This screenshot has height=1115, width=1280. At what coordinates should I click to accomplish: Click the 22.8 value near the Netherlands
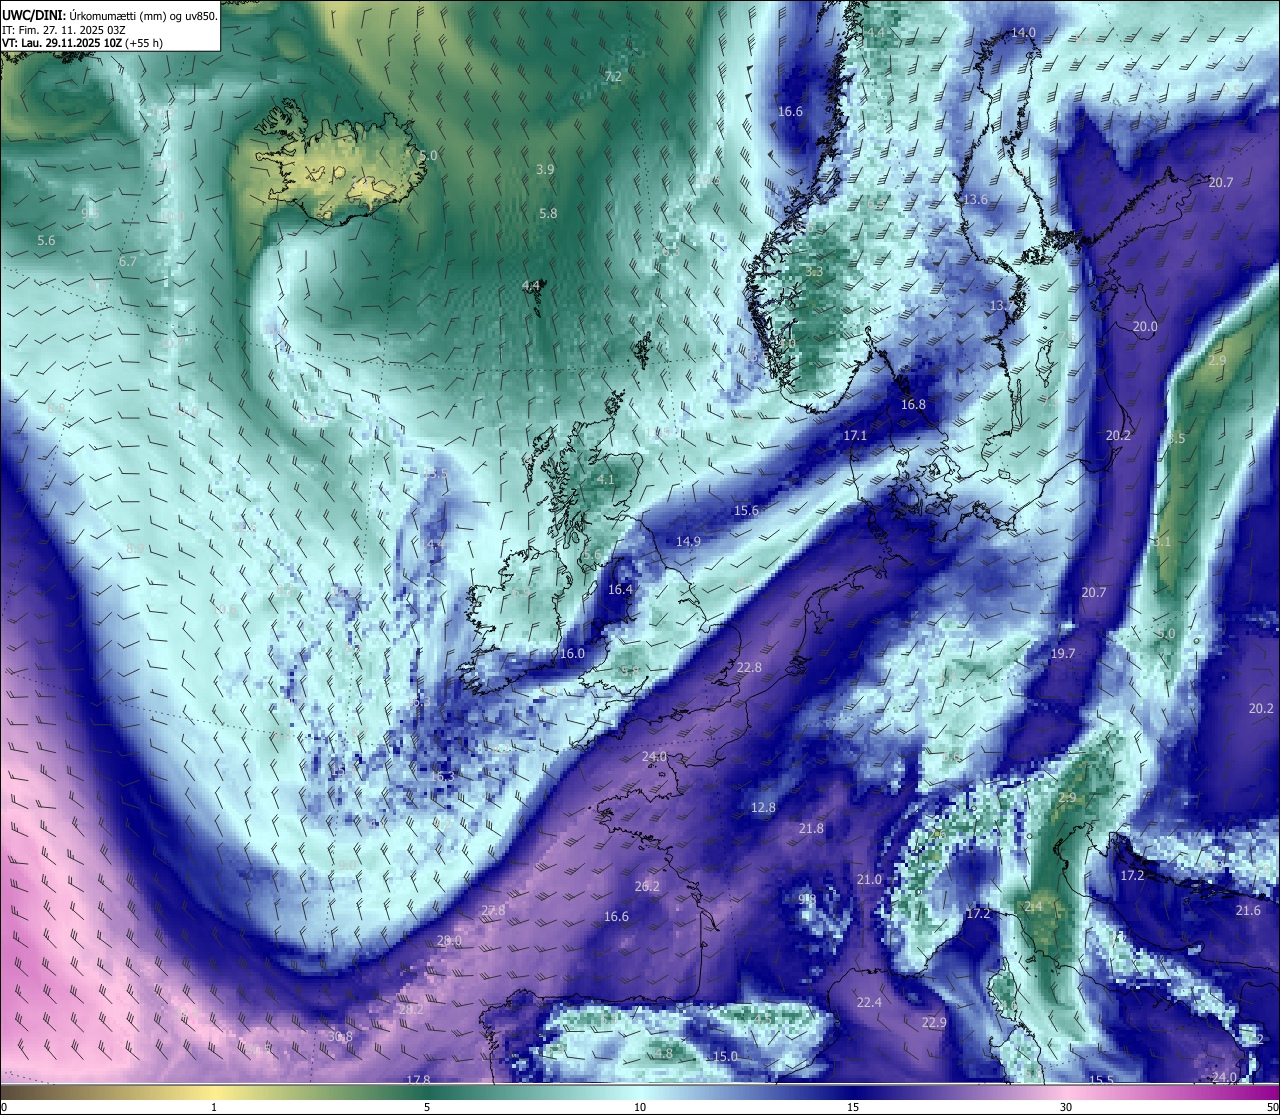click(x=749, y=667)
